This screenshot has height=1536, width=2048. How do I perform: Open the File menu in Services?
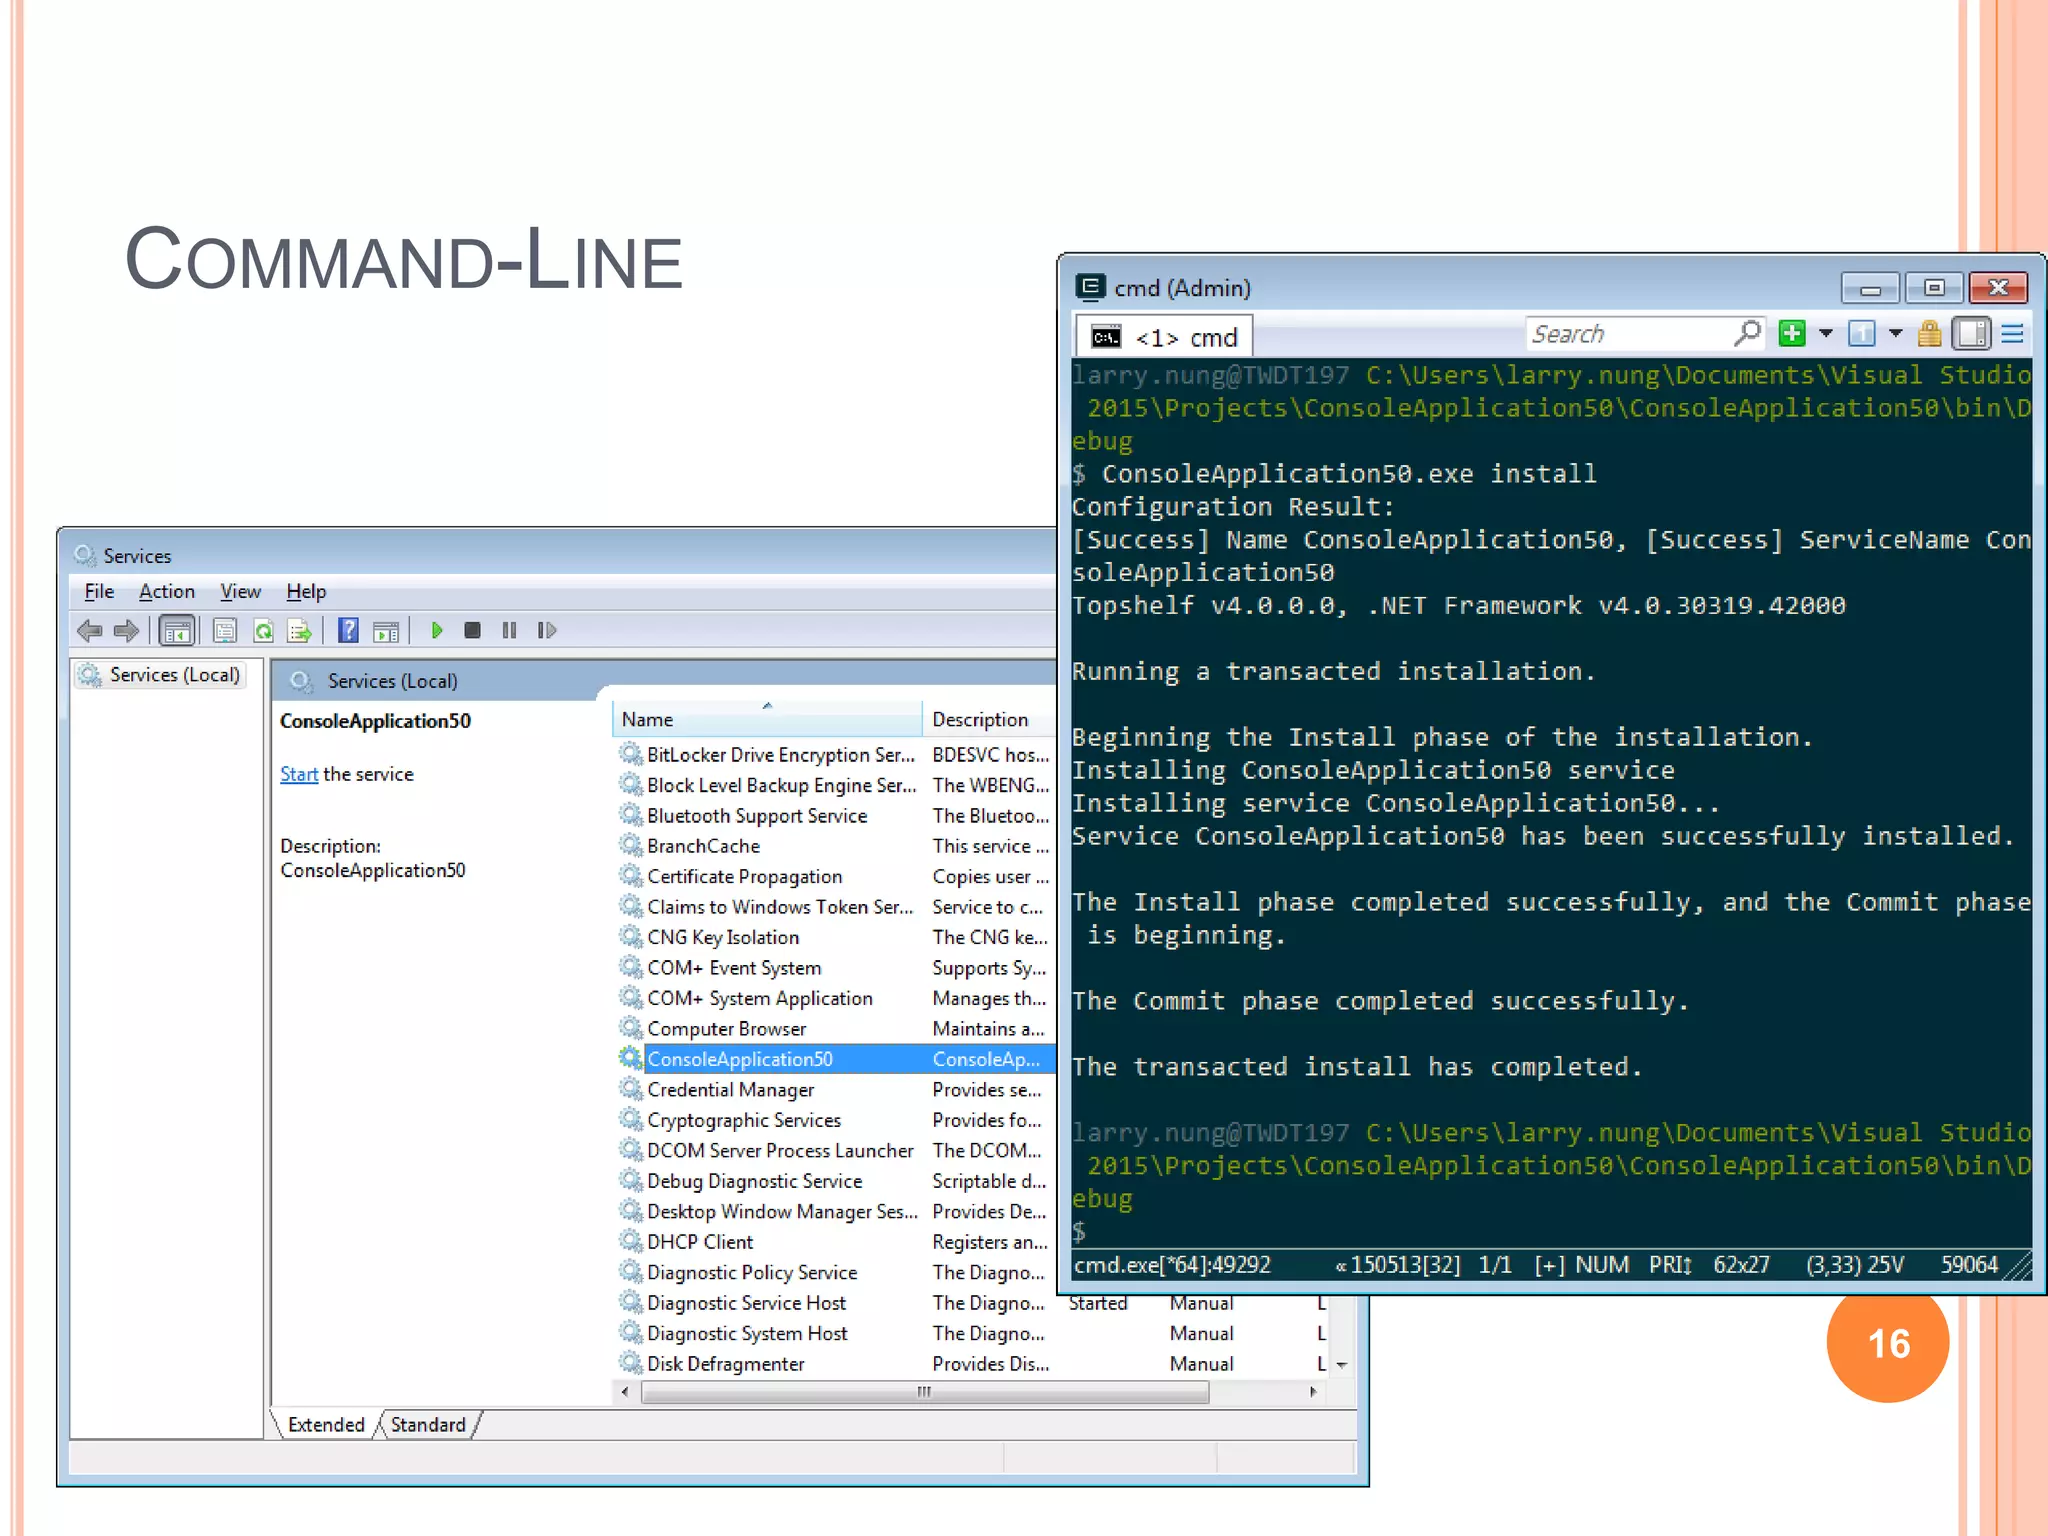point(99,592)
